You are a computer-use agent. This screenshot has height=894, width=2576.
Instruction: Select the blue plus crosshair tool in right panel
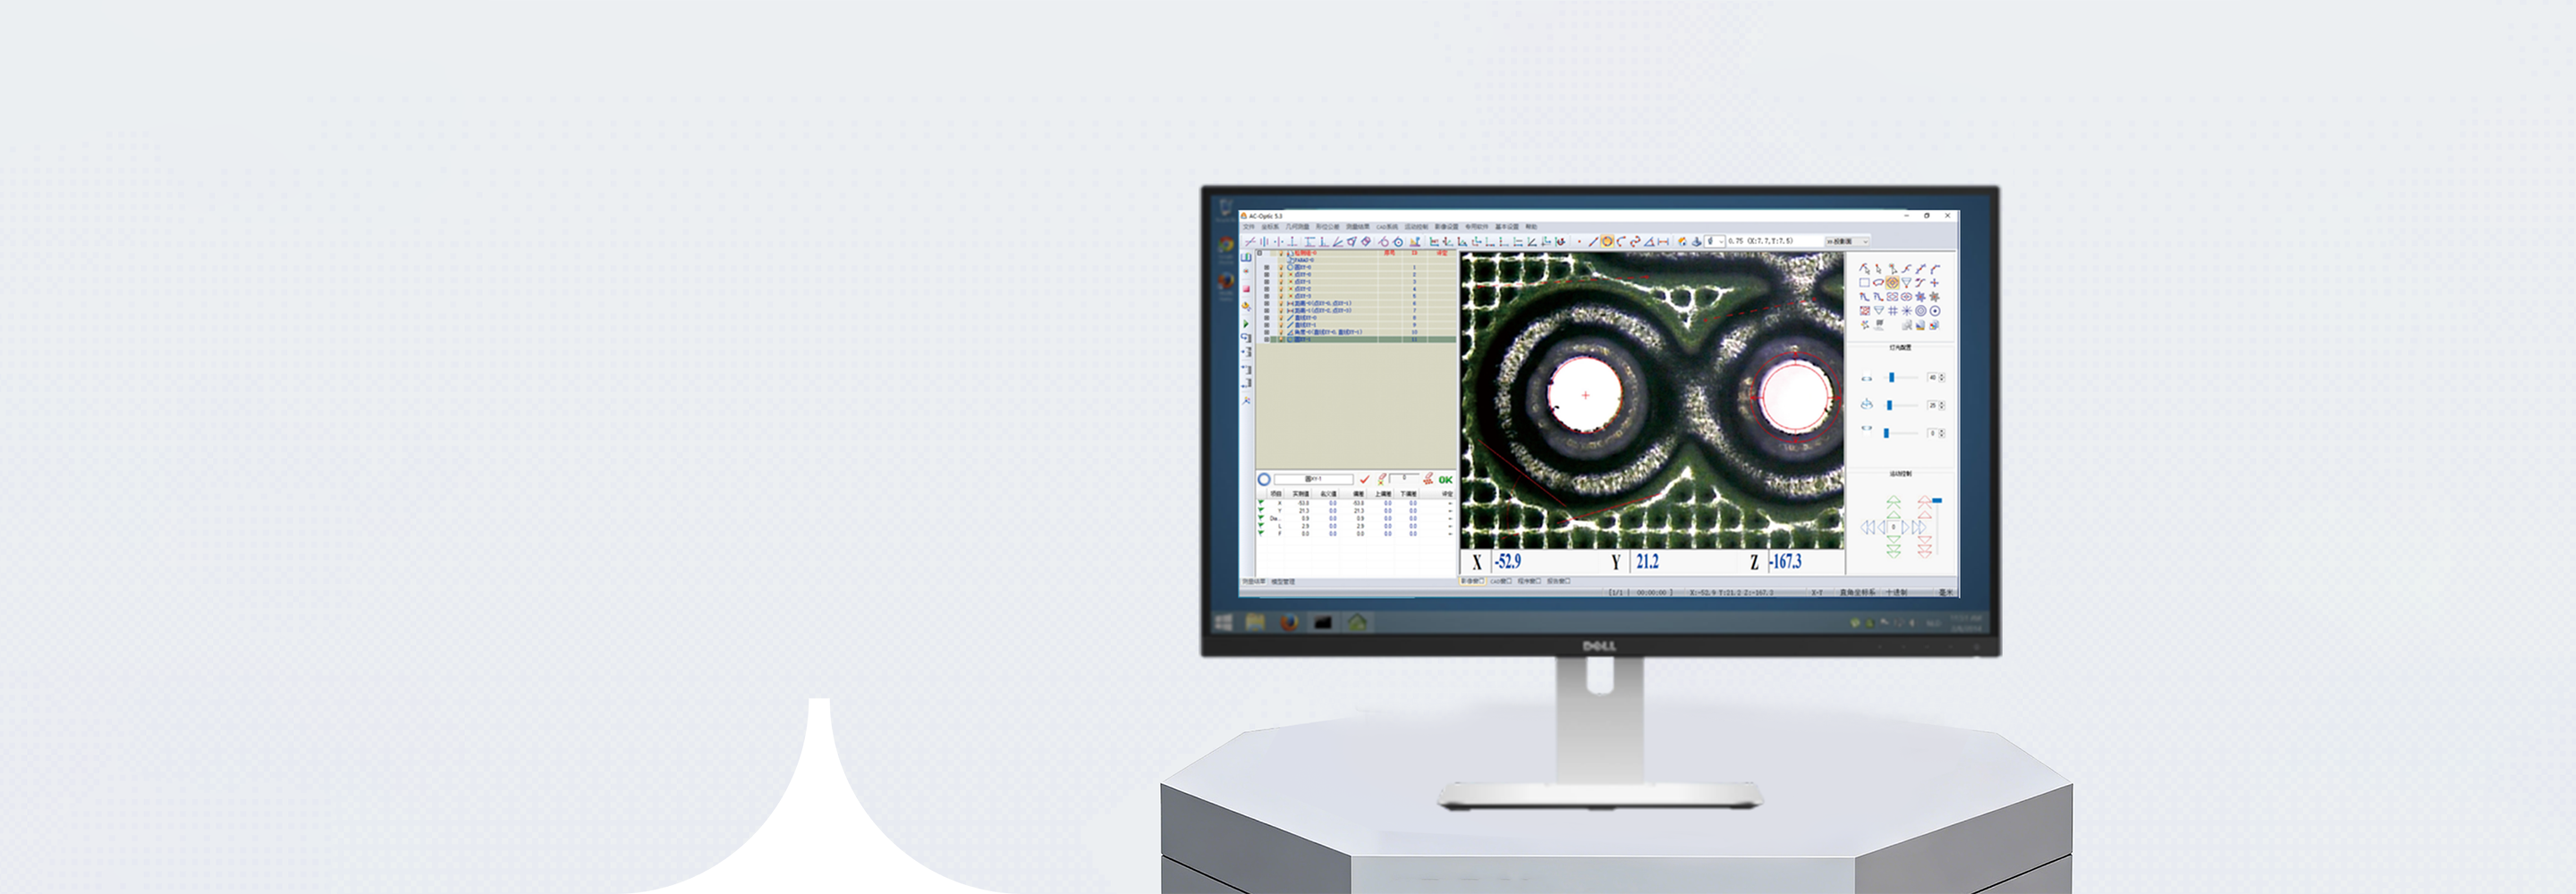(1934, 283)
